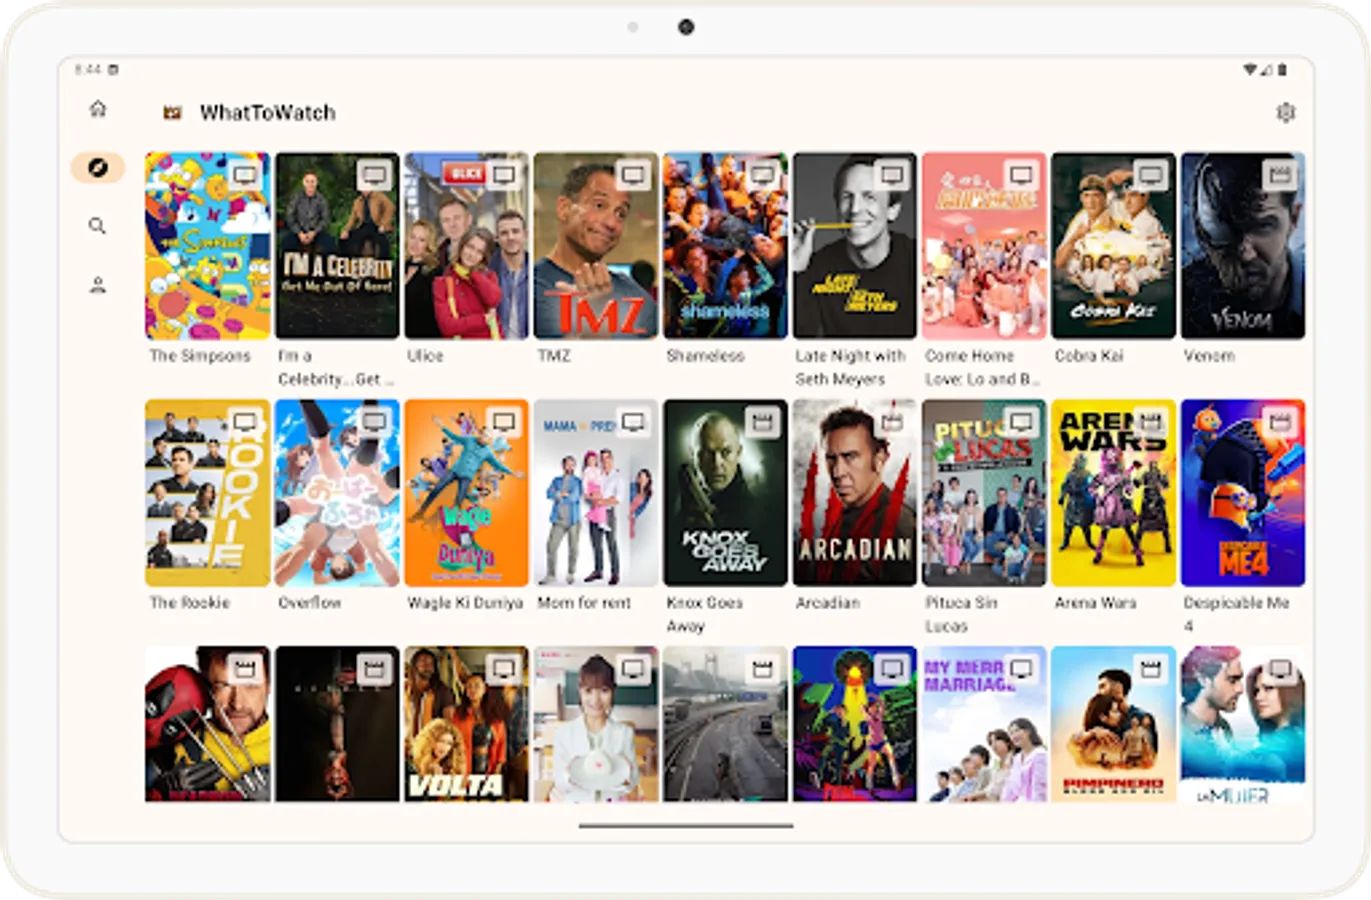Open the Shameless poster
Image resolution: width=1371 pixels, height=900 pixels.
coord(725,246)
